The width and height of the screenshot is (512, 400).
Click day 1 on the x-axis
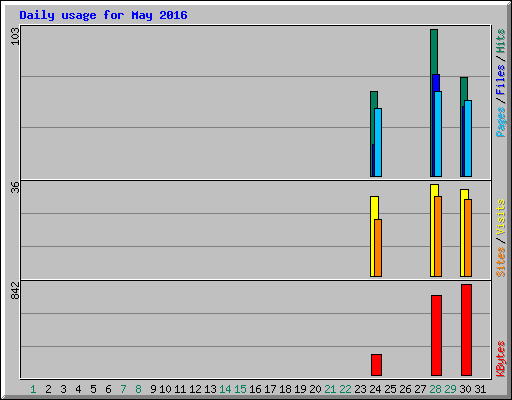click(33, 389)
